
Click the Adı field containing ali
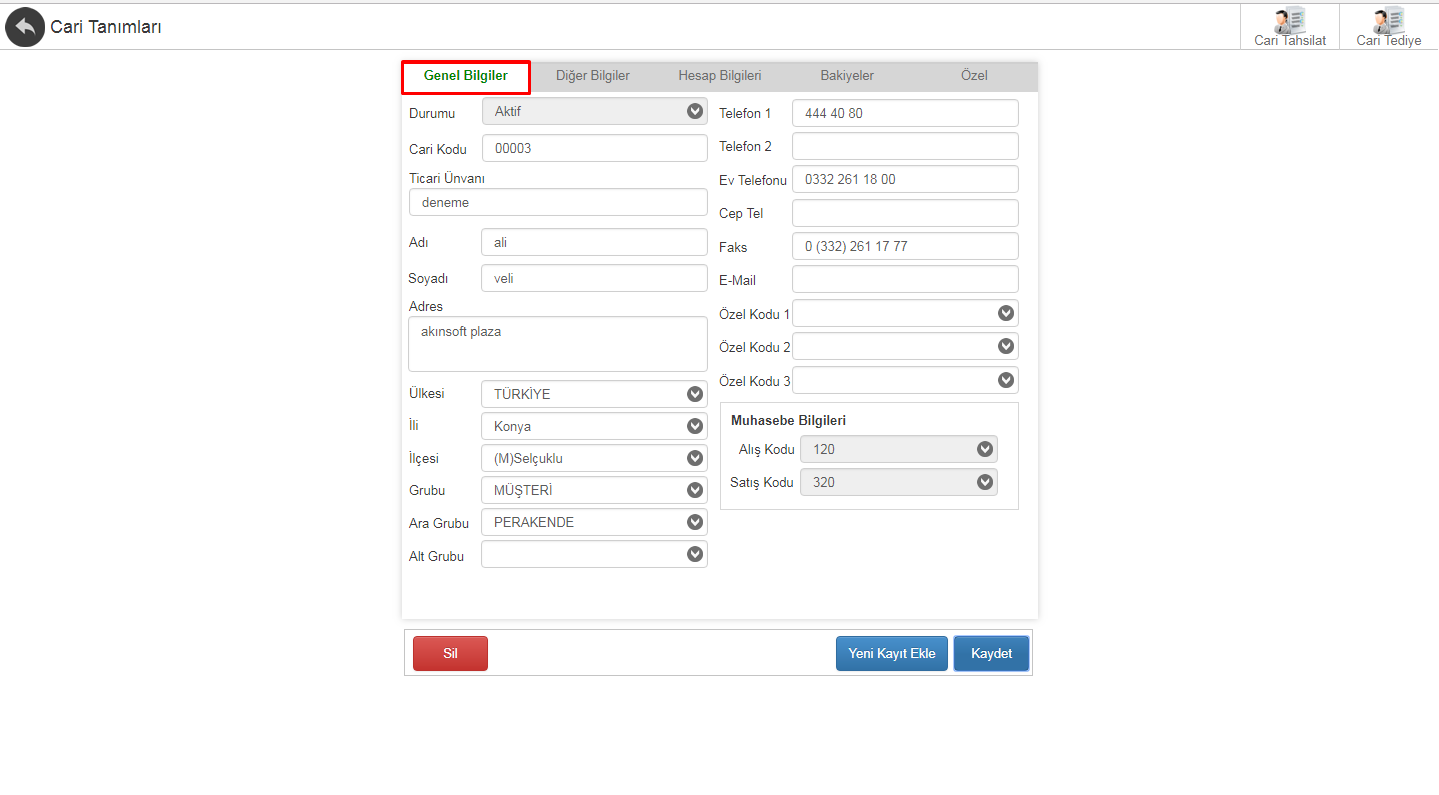click(x=594, y=242)
